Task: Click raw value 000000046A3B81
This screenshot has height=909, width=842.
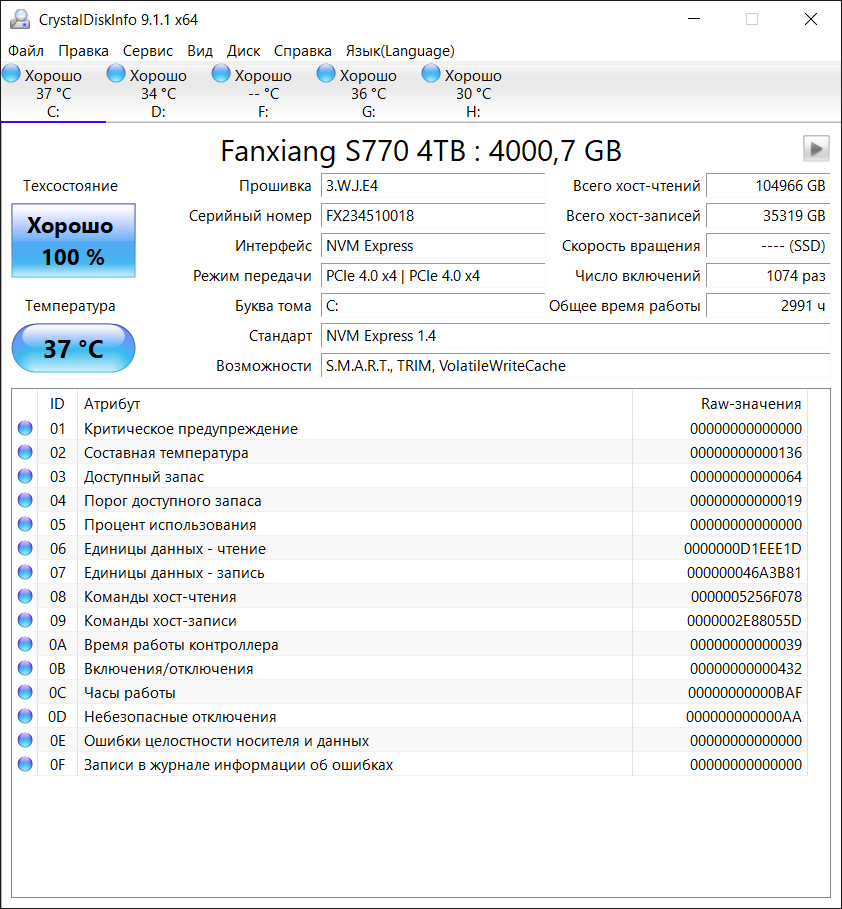Action: (744, 573)
